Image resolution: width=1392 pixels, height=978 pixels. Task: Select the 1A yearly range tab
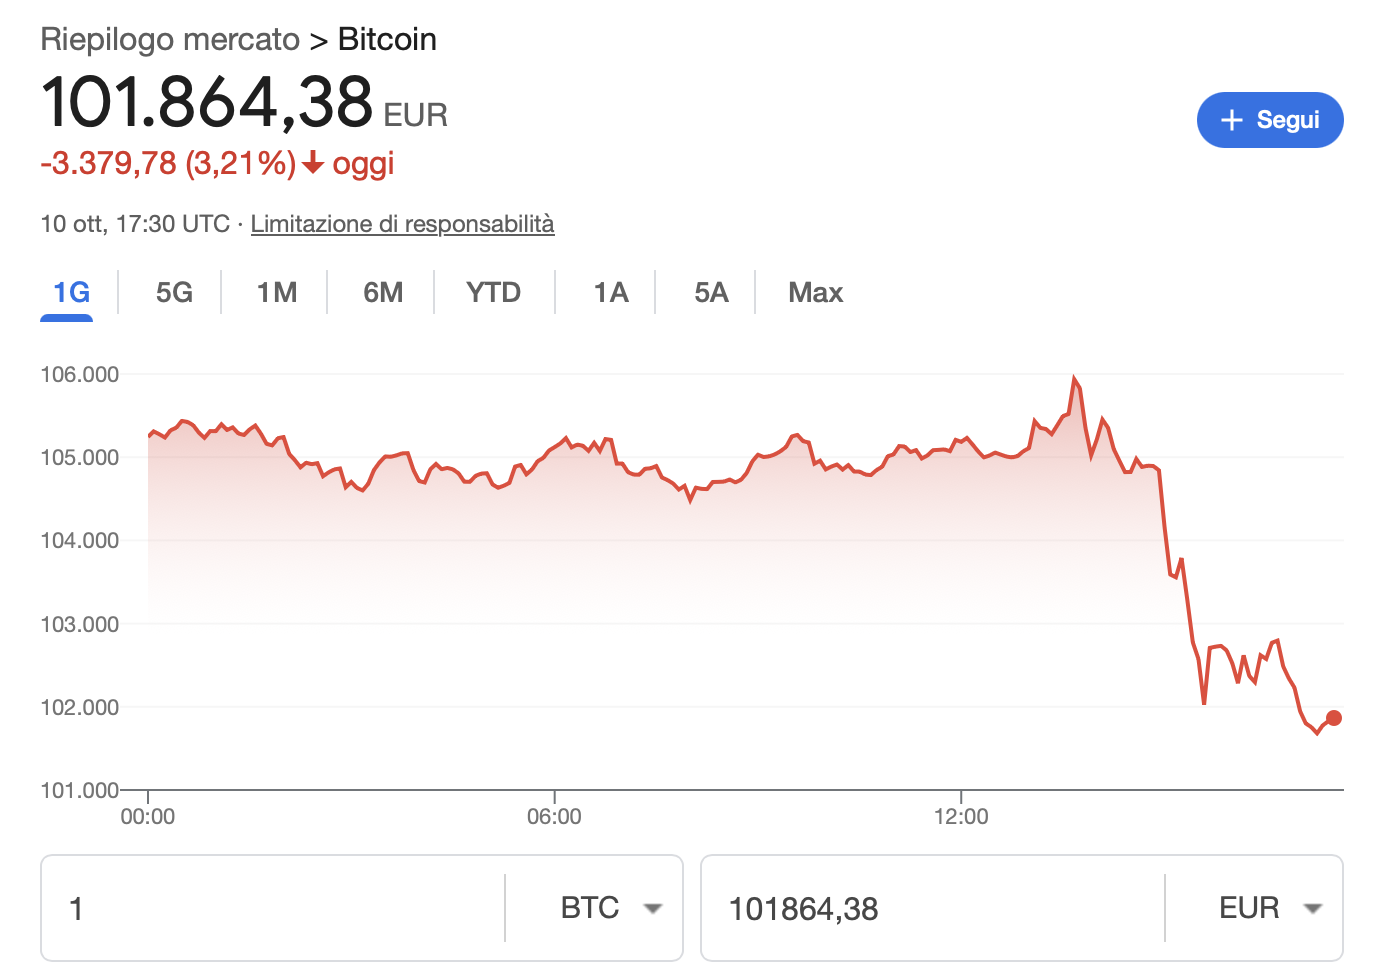coord(610,292)
